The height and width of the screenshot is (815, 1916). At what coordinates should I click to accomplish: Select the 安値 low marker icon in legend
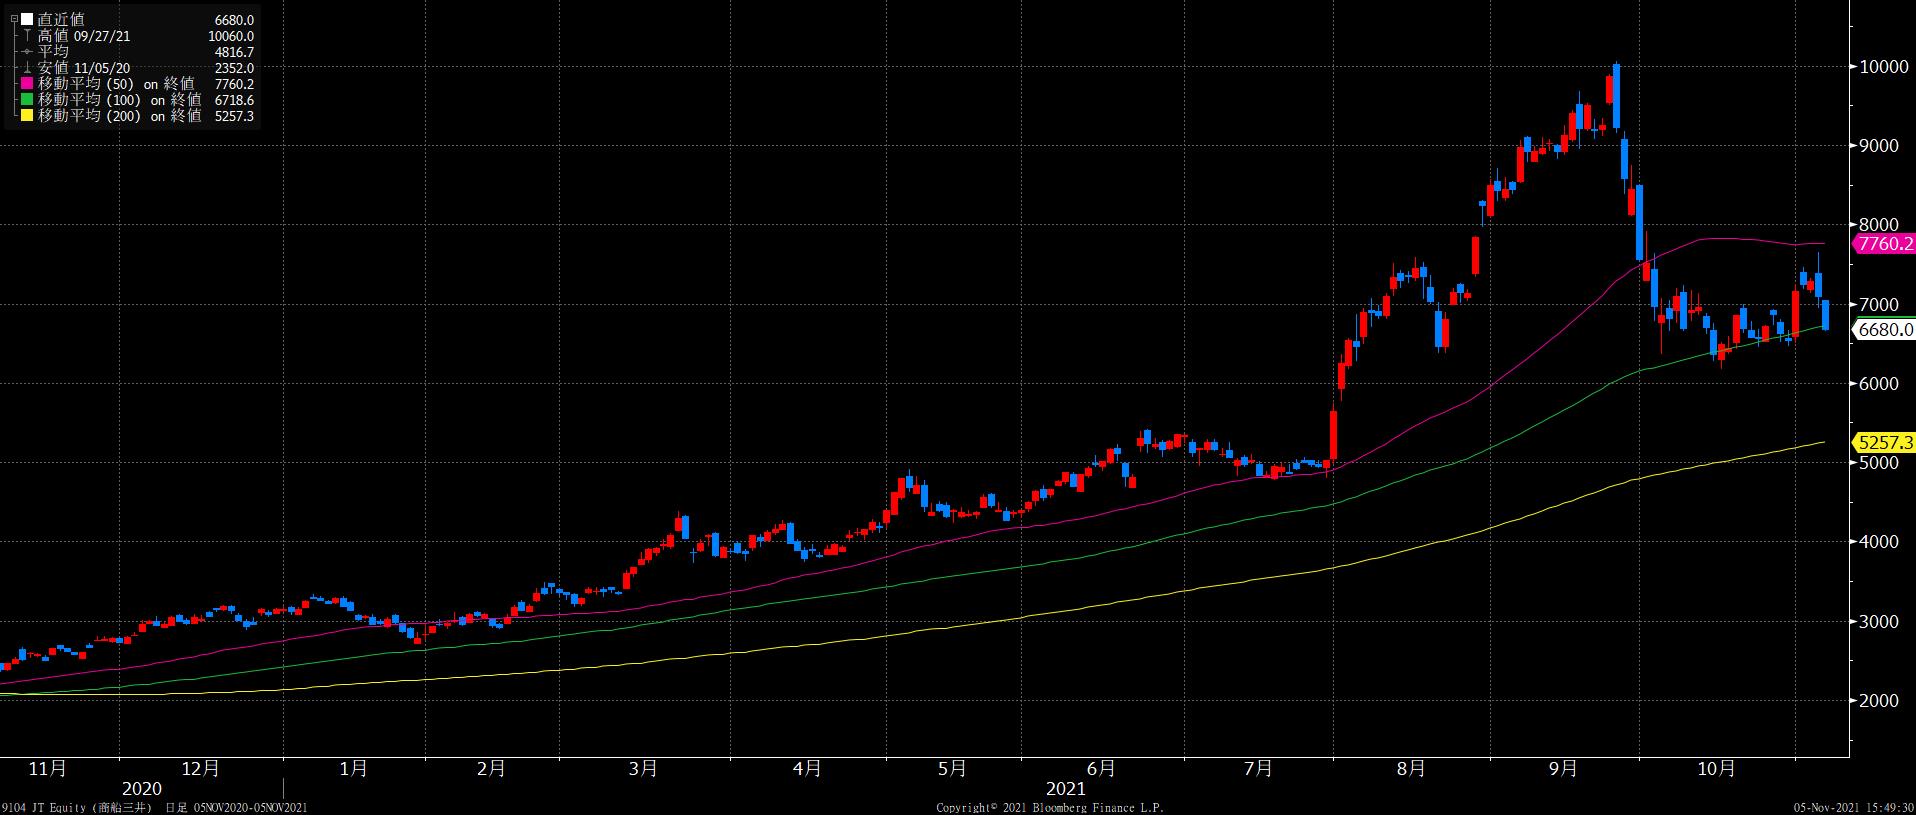(27, 68)
